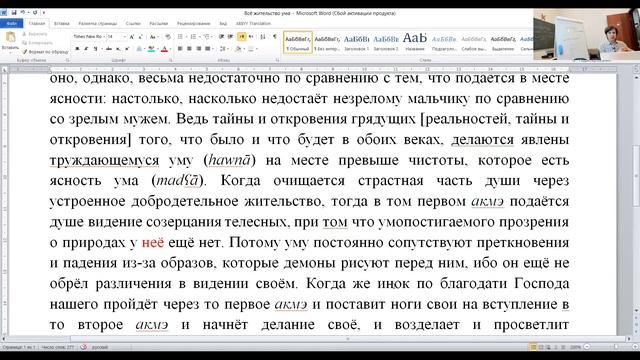Click the zoom out minus button
This screenshot has width=640, height=360.
(587, 347)
